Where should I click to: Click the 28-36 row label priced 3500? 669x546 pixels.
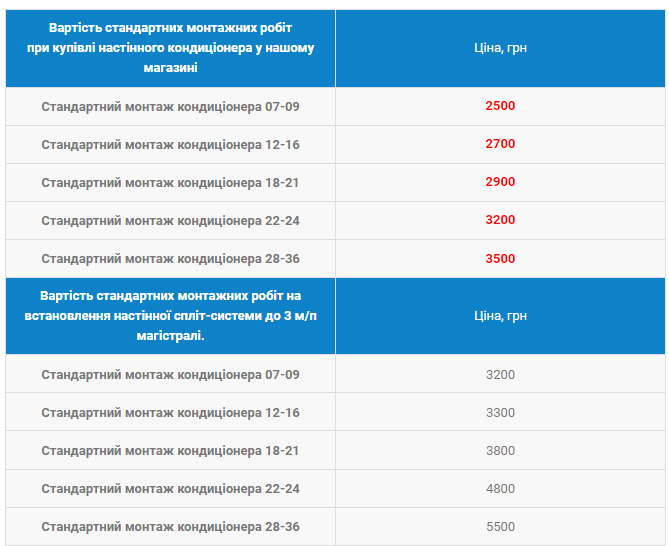point(171,259)
